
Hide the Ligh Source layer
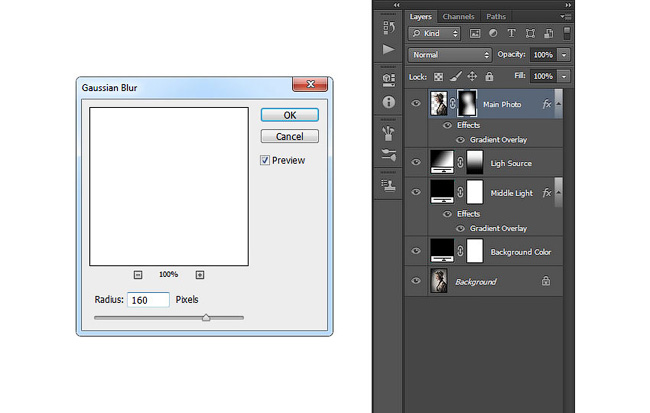tap(416, 162)
